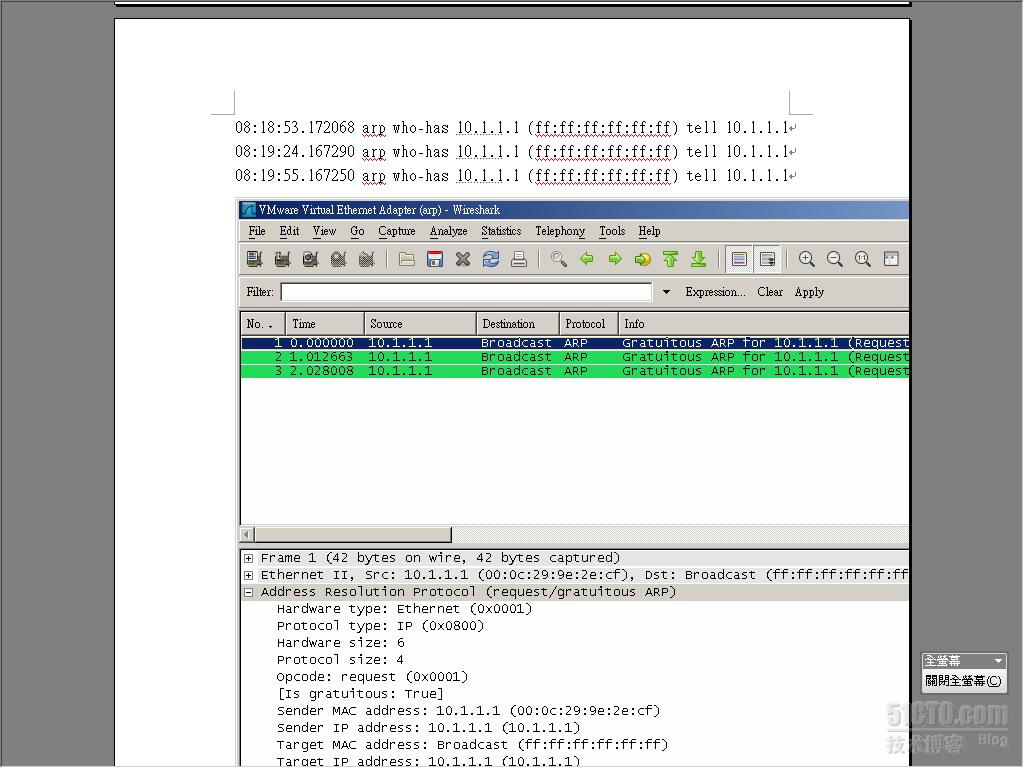Sort by the Source column header
This screenshot has width=1024, height=768.
(x=420, y=324)
